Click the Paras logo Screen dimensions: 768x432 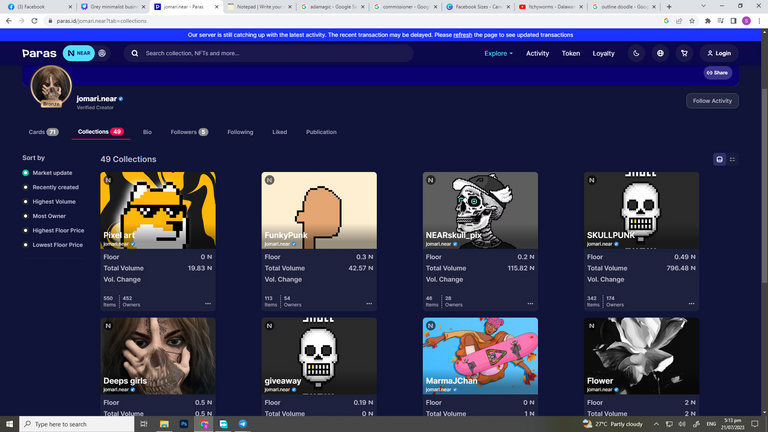pyautogui.click(x=40, y=53)
